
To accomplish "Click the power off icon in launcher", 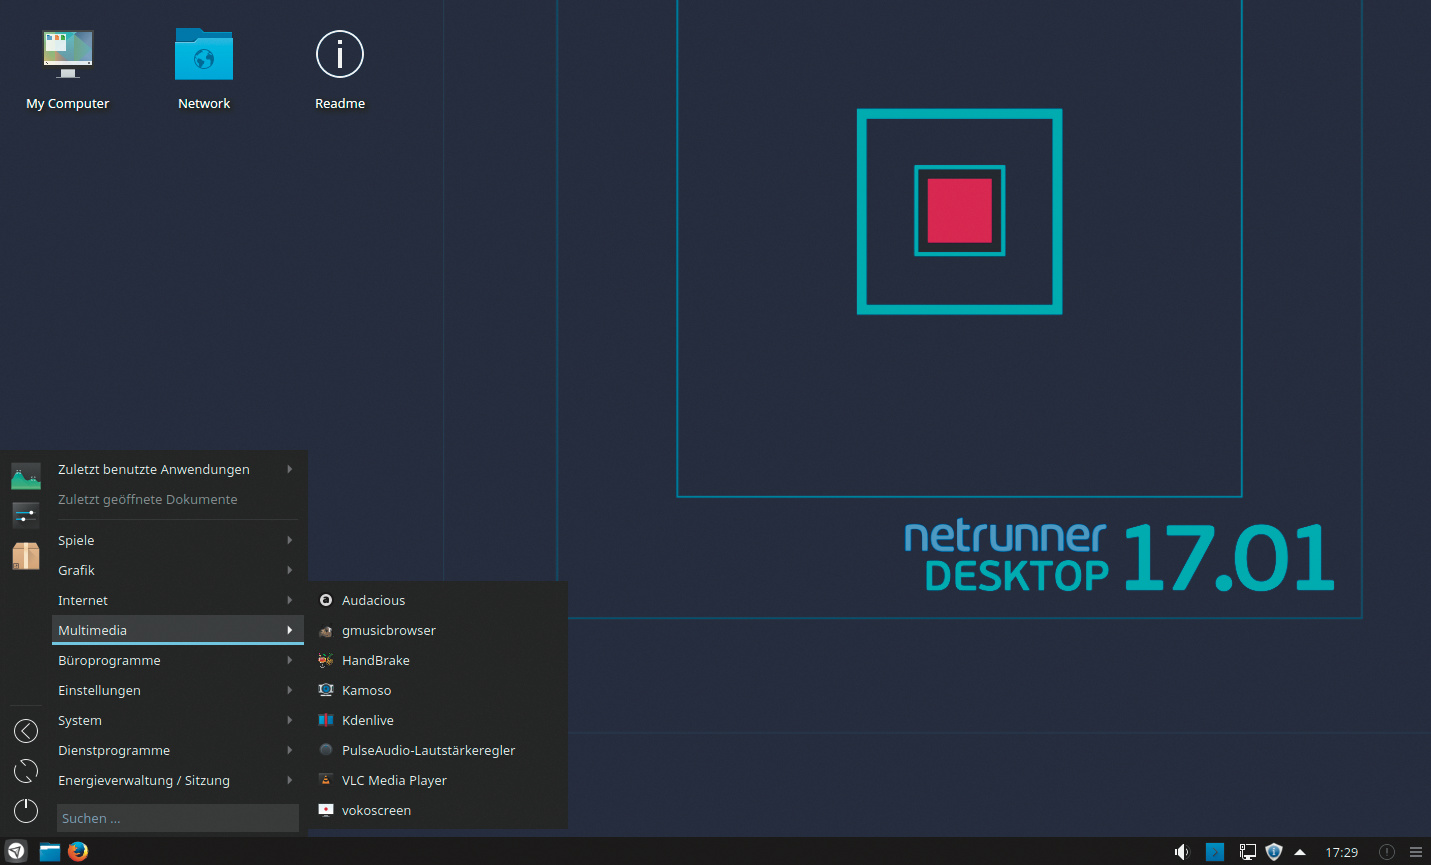I will [26, 810].
